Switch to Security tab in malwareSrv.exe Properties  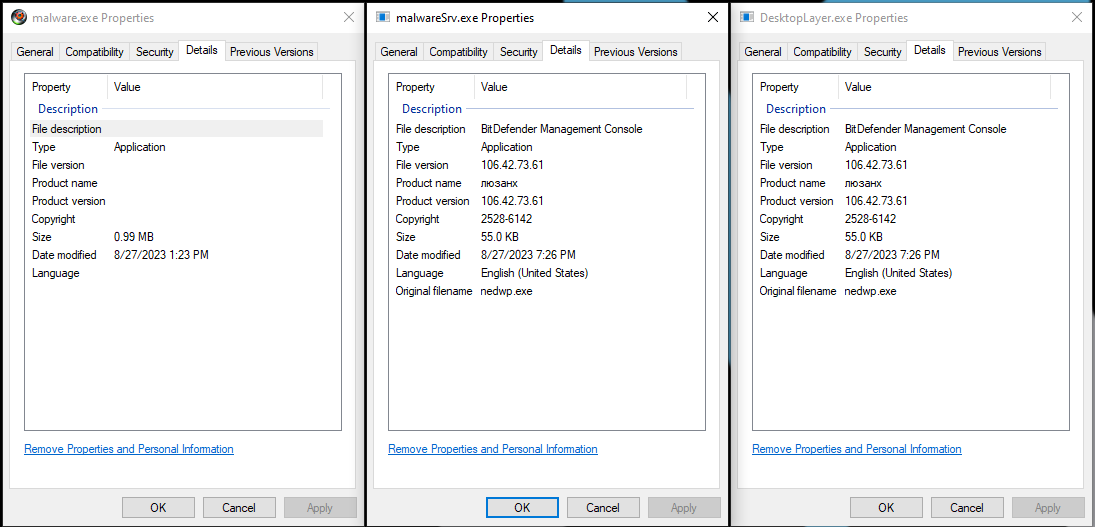518,52
